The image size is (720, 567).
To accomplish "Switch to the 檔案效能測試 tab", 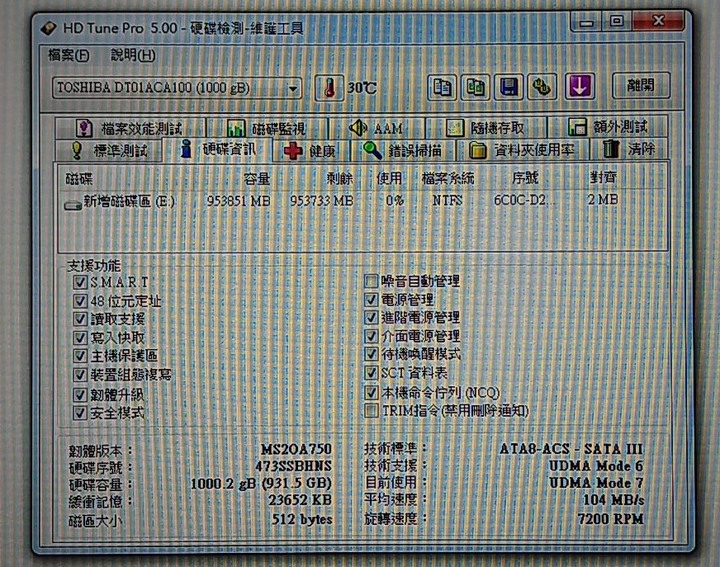I will pos(130,128).
